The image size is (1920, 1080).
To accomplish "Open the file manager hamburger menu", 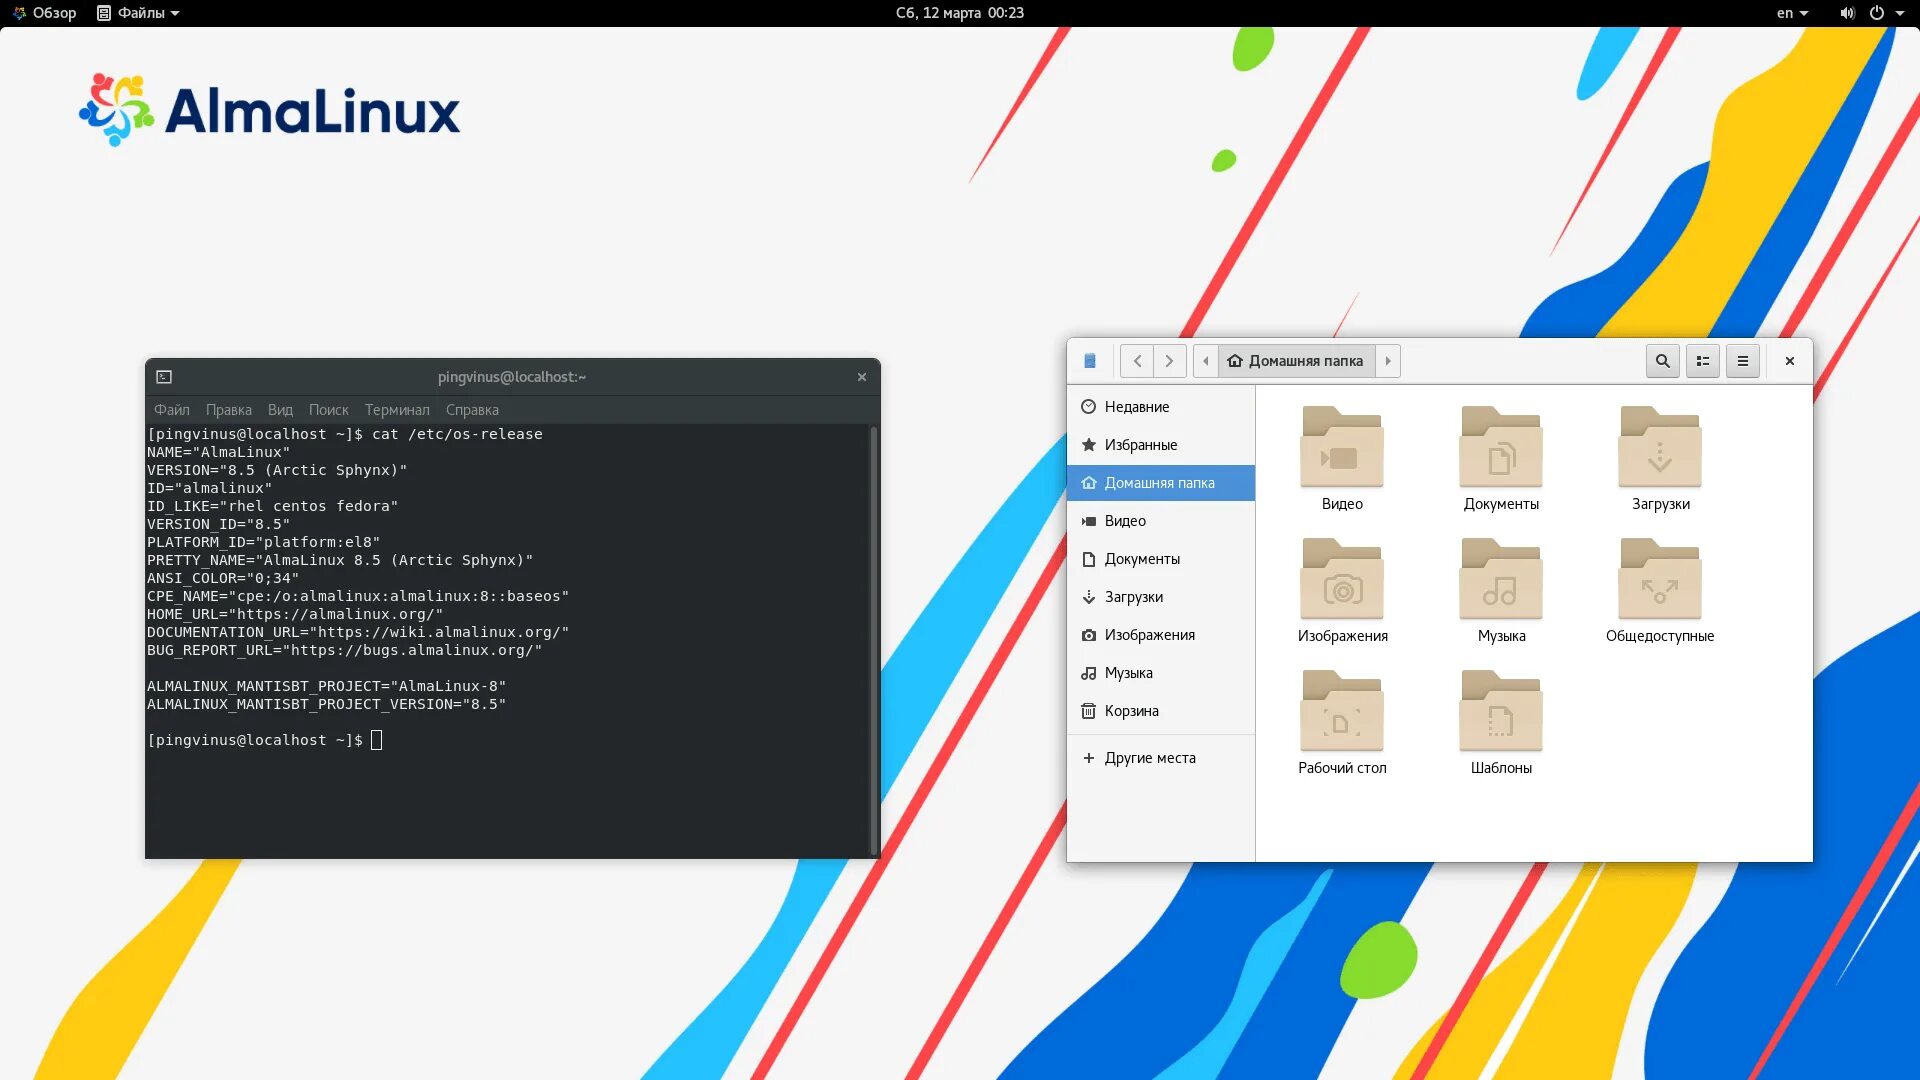I will pos(1742,361).
